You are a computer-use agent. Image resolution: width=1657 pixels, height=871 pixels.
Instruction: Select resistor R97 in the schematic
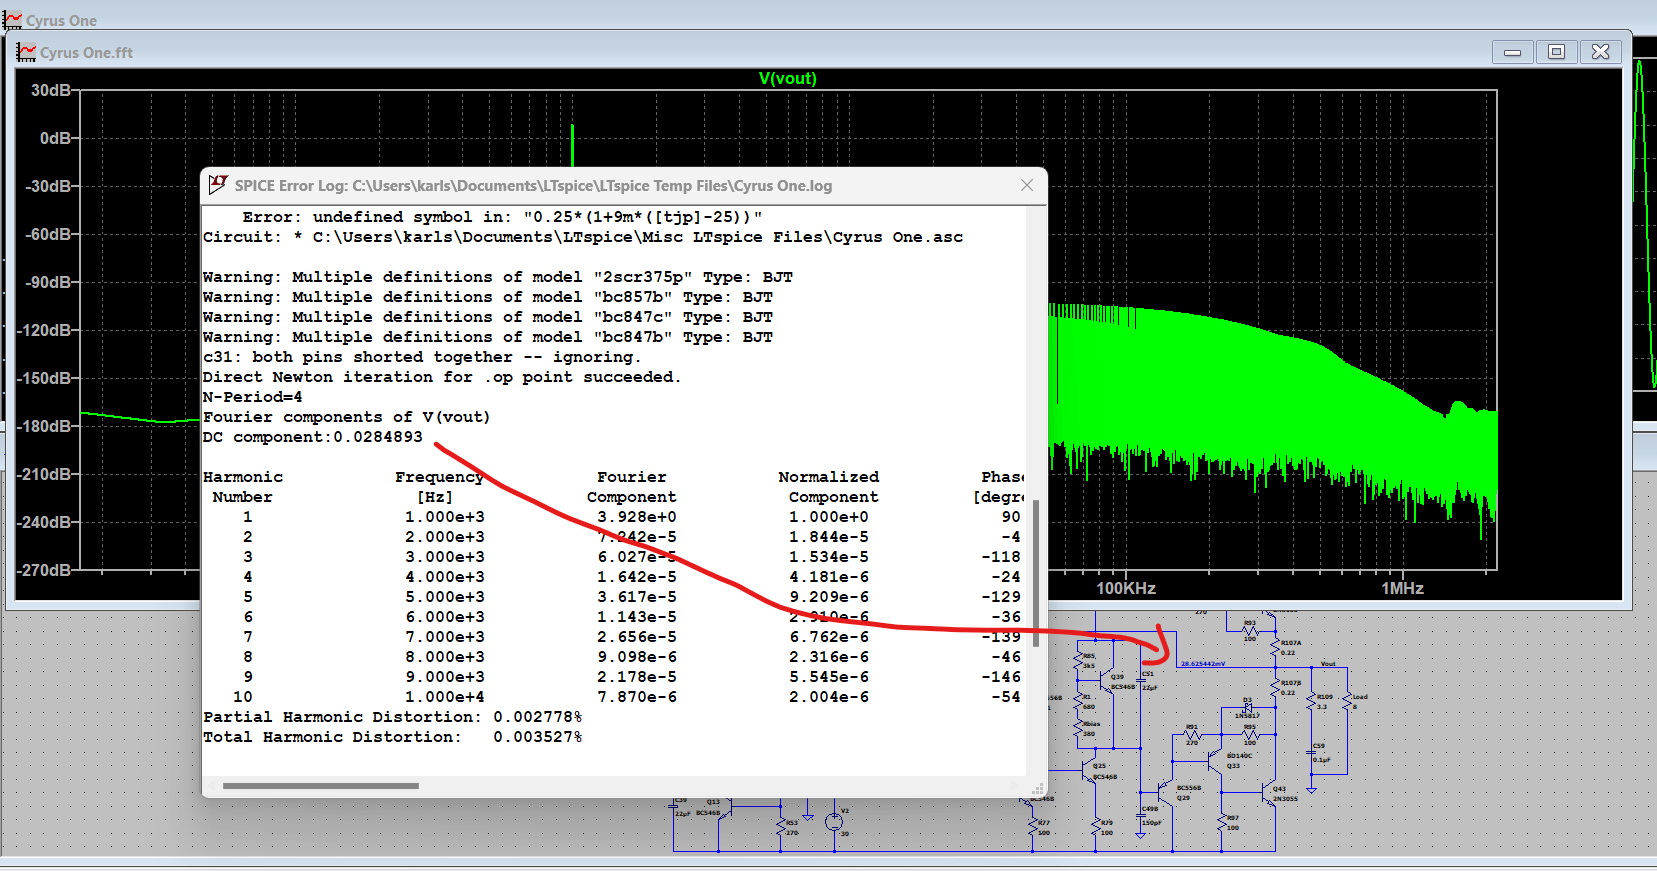[1221, 823]
